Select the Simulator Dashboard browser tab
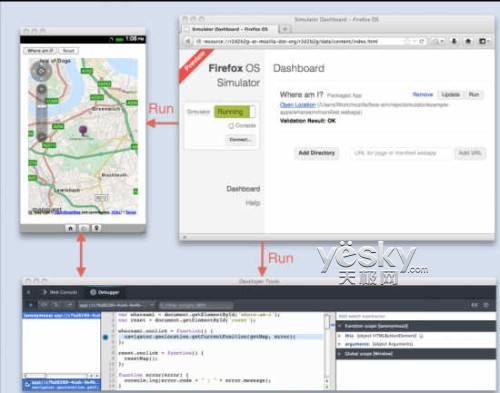Screen dimensions: 500x393 point(229,29)
